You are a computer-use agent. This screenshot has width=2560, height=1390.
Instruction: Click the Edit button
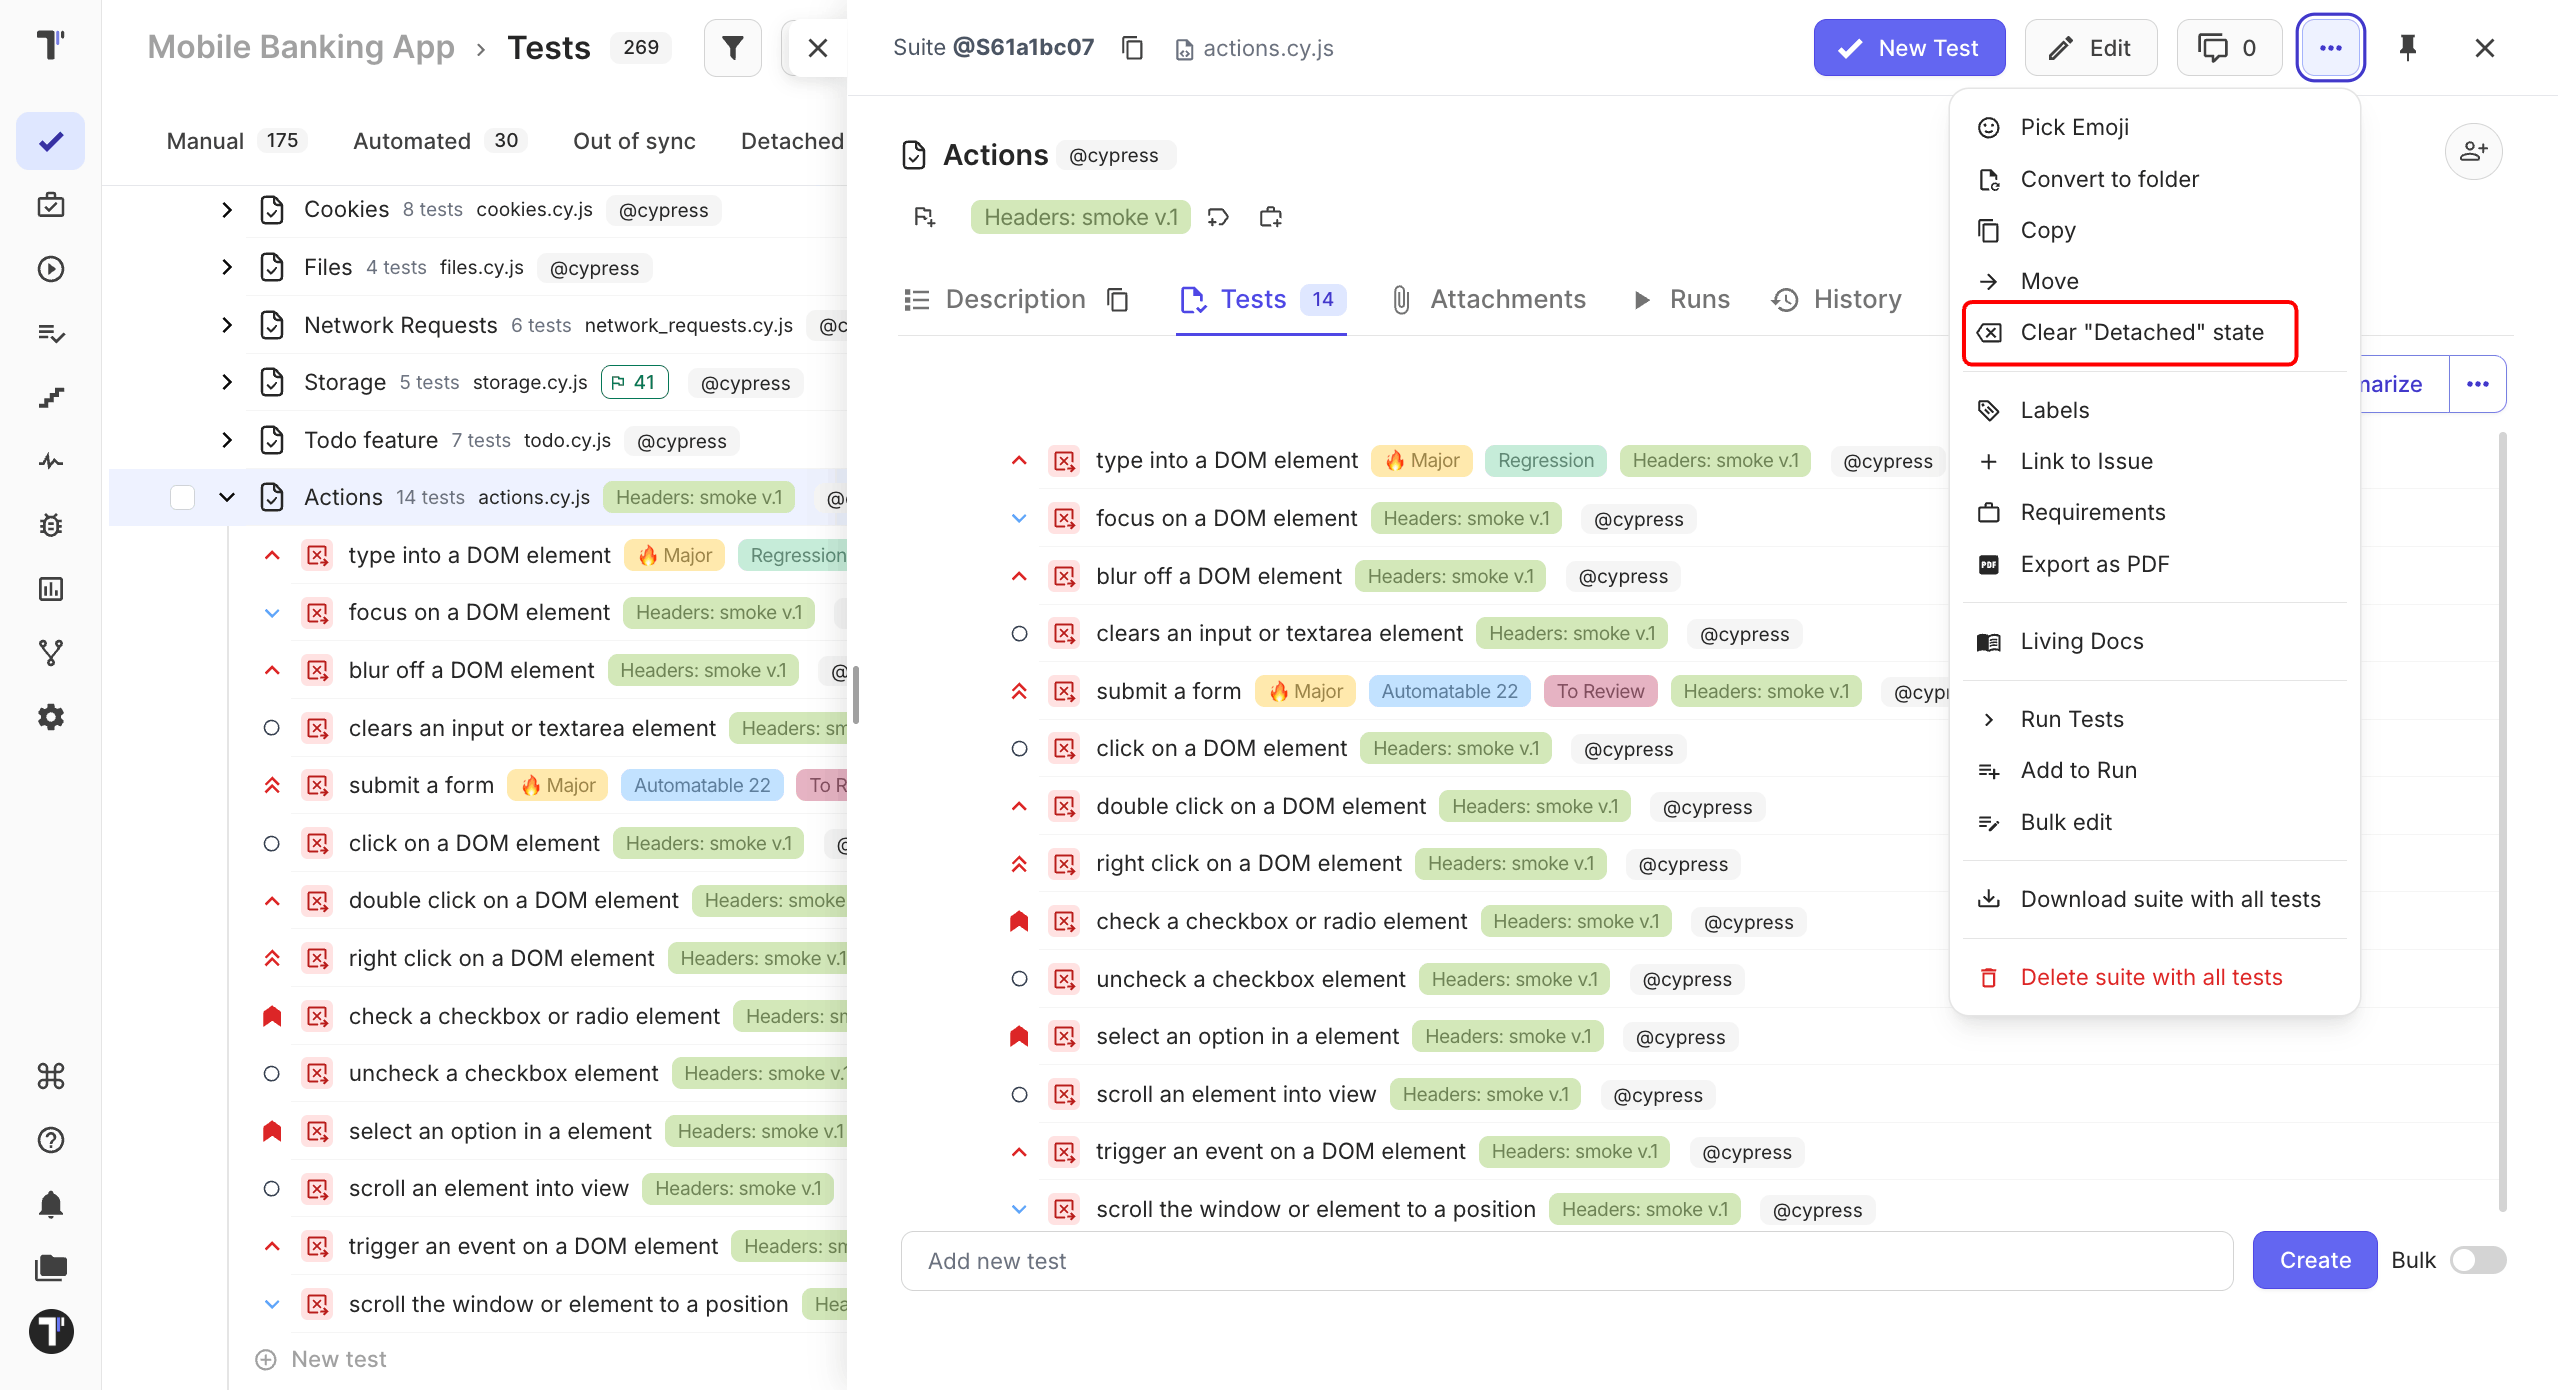pos(2090,48)
